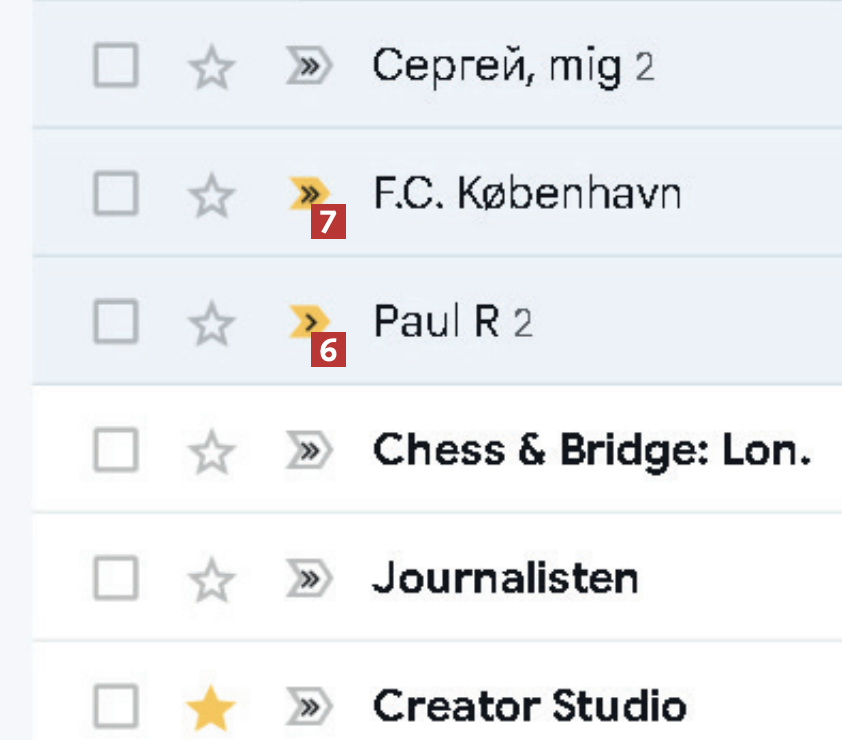Screen dimensions: 842x740
Task: Open the Creator Studio email
Action: click(529, 707)
